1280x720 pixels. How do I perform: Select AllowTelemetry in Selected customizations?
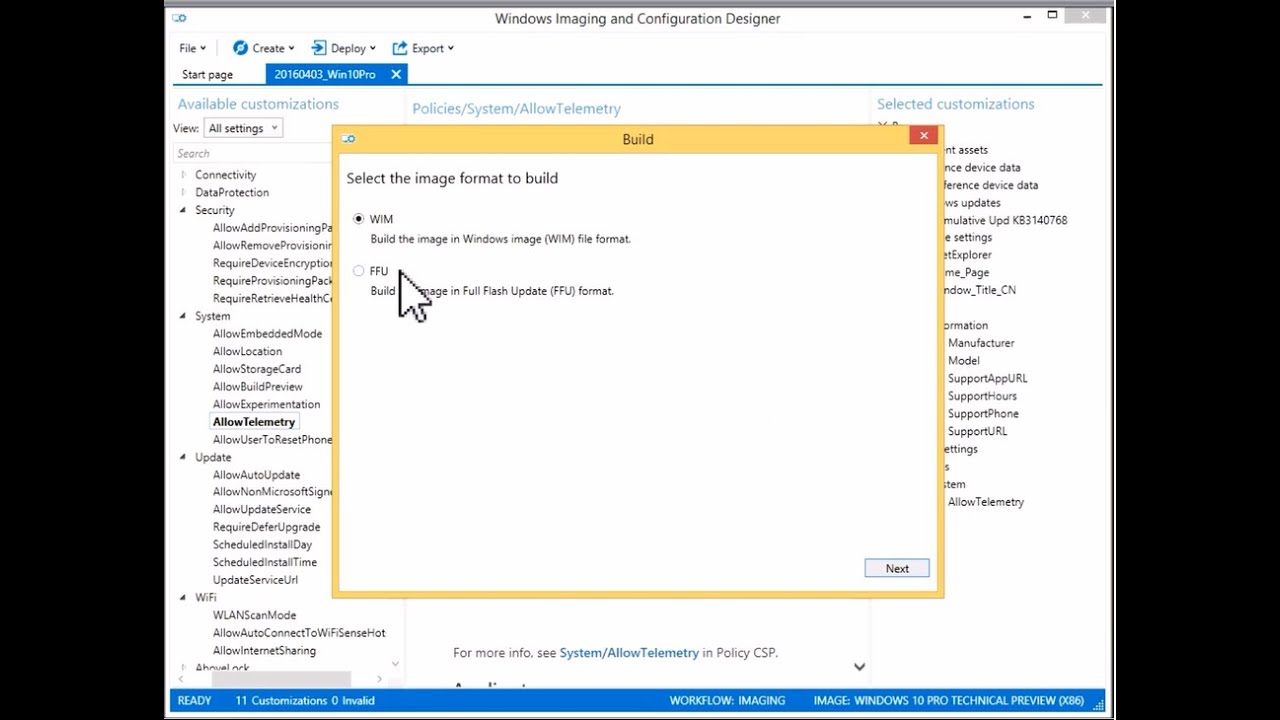click(x=986, y=502)
